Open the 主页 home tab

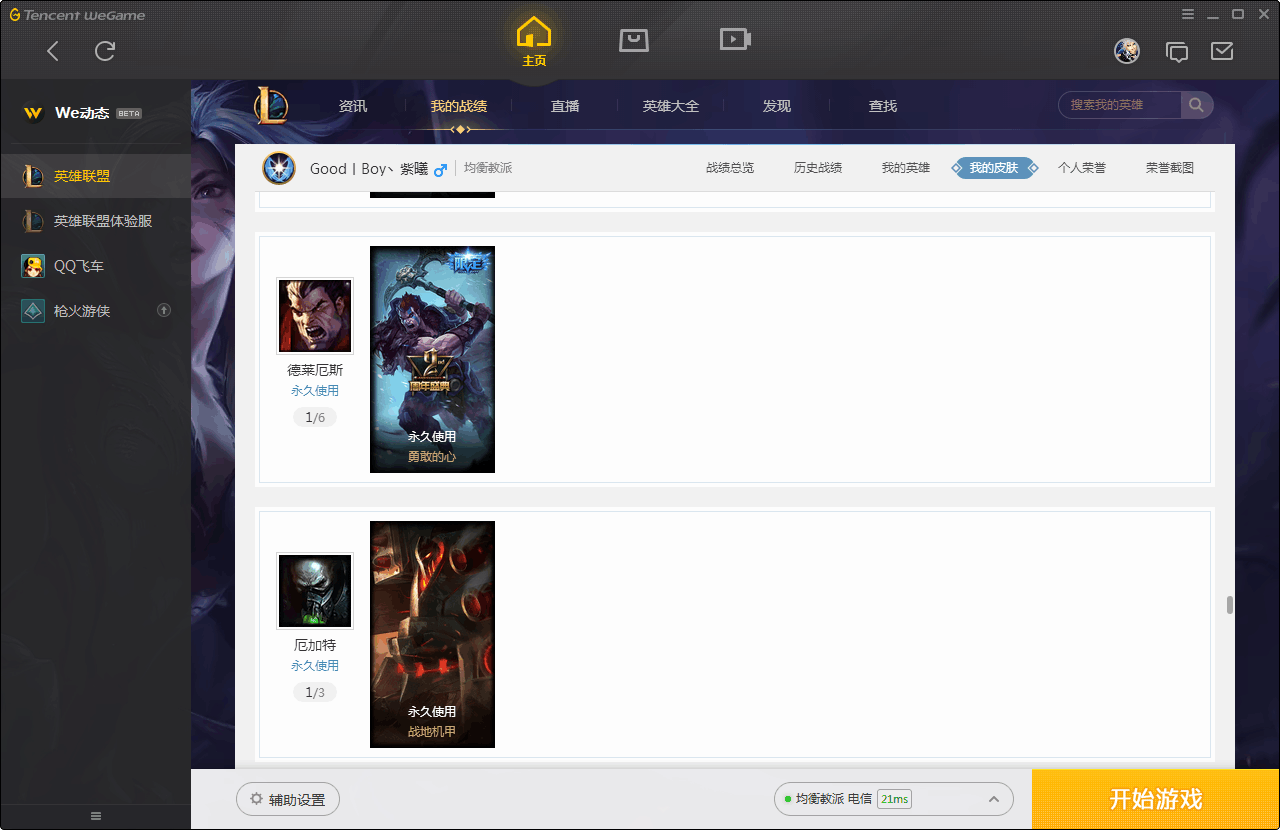[x=534, y=42]
